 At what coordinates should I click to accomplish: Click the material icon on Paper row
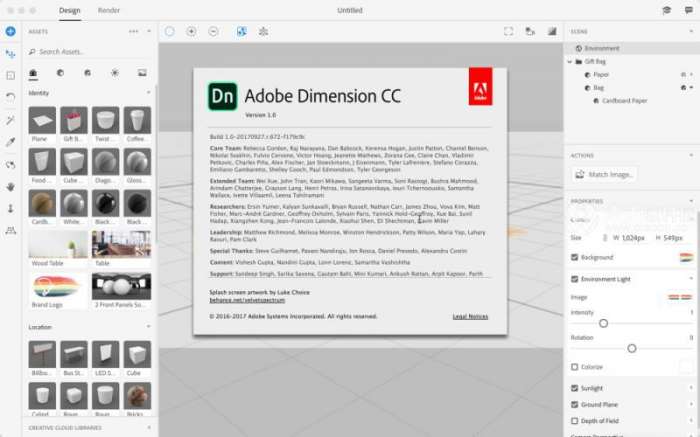[x=683, y=75]
